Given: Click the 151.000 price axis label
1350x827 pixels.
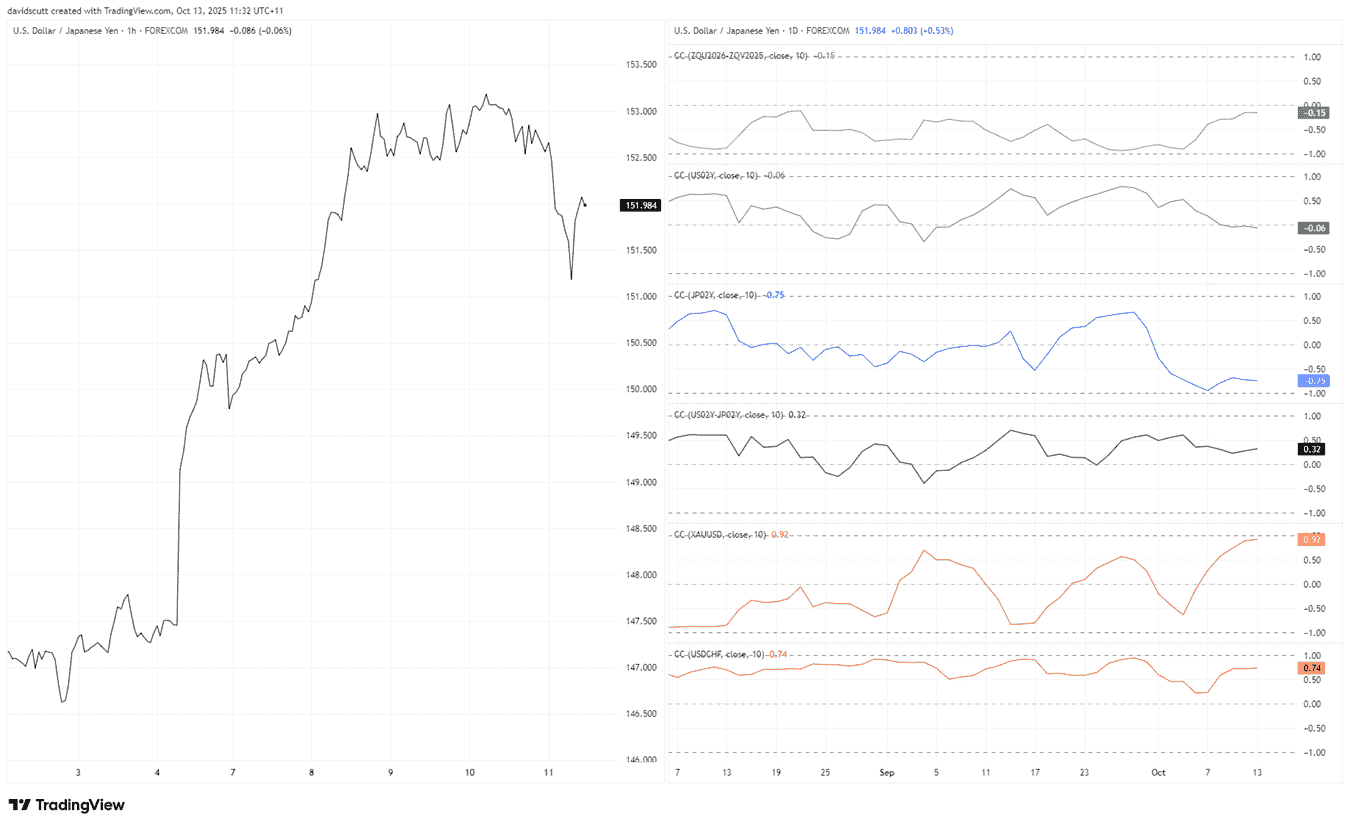Looking at the screenshot, I should pyautogui.click(x=641, y=297).
